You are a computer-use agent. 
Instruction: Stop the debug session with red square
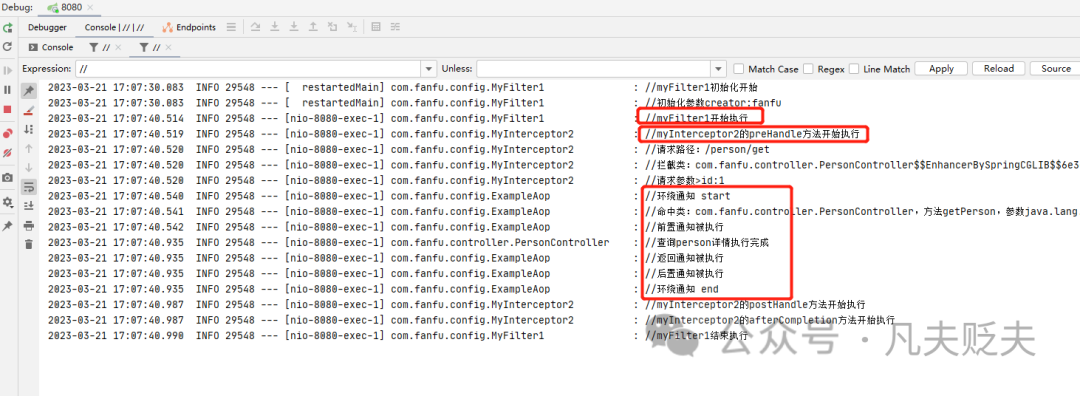point(8,109)
